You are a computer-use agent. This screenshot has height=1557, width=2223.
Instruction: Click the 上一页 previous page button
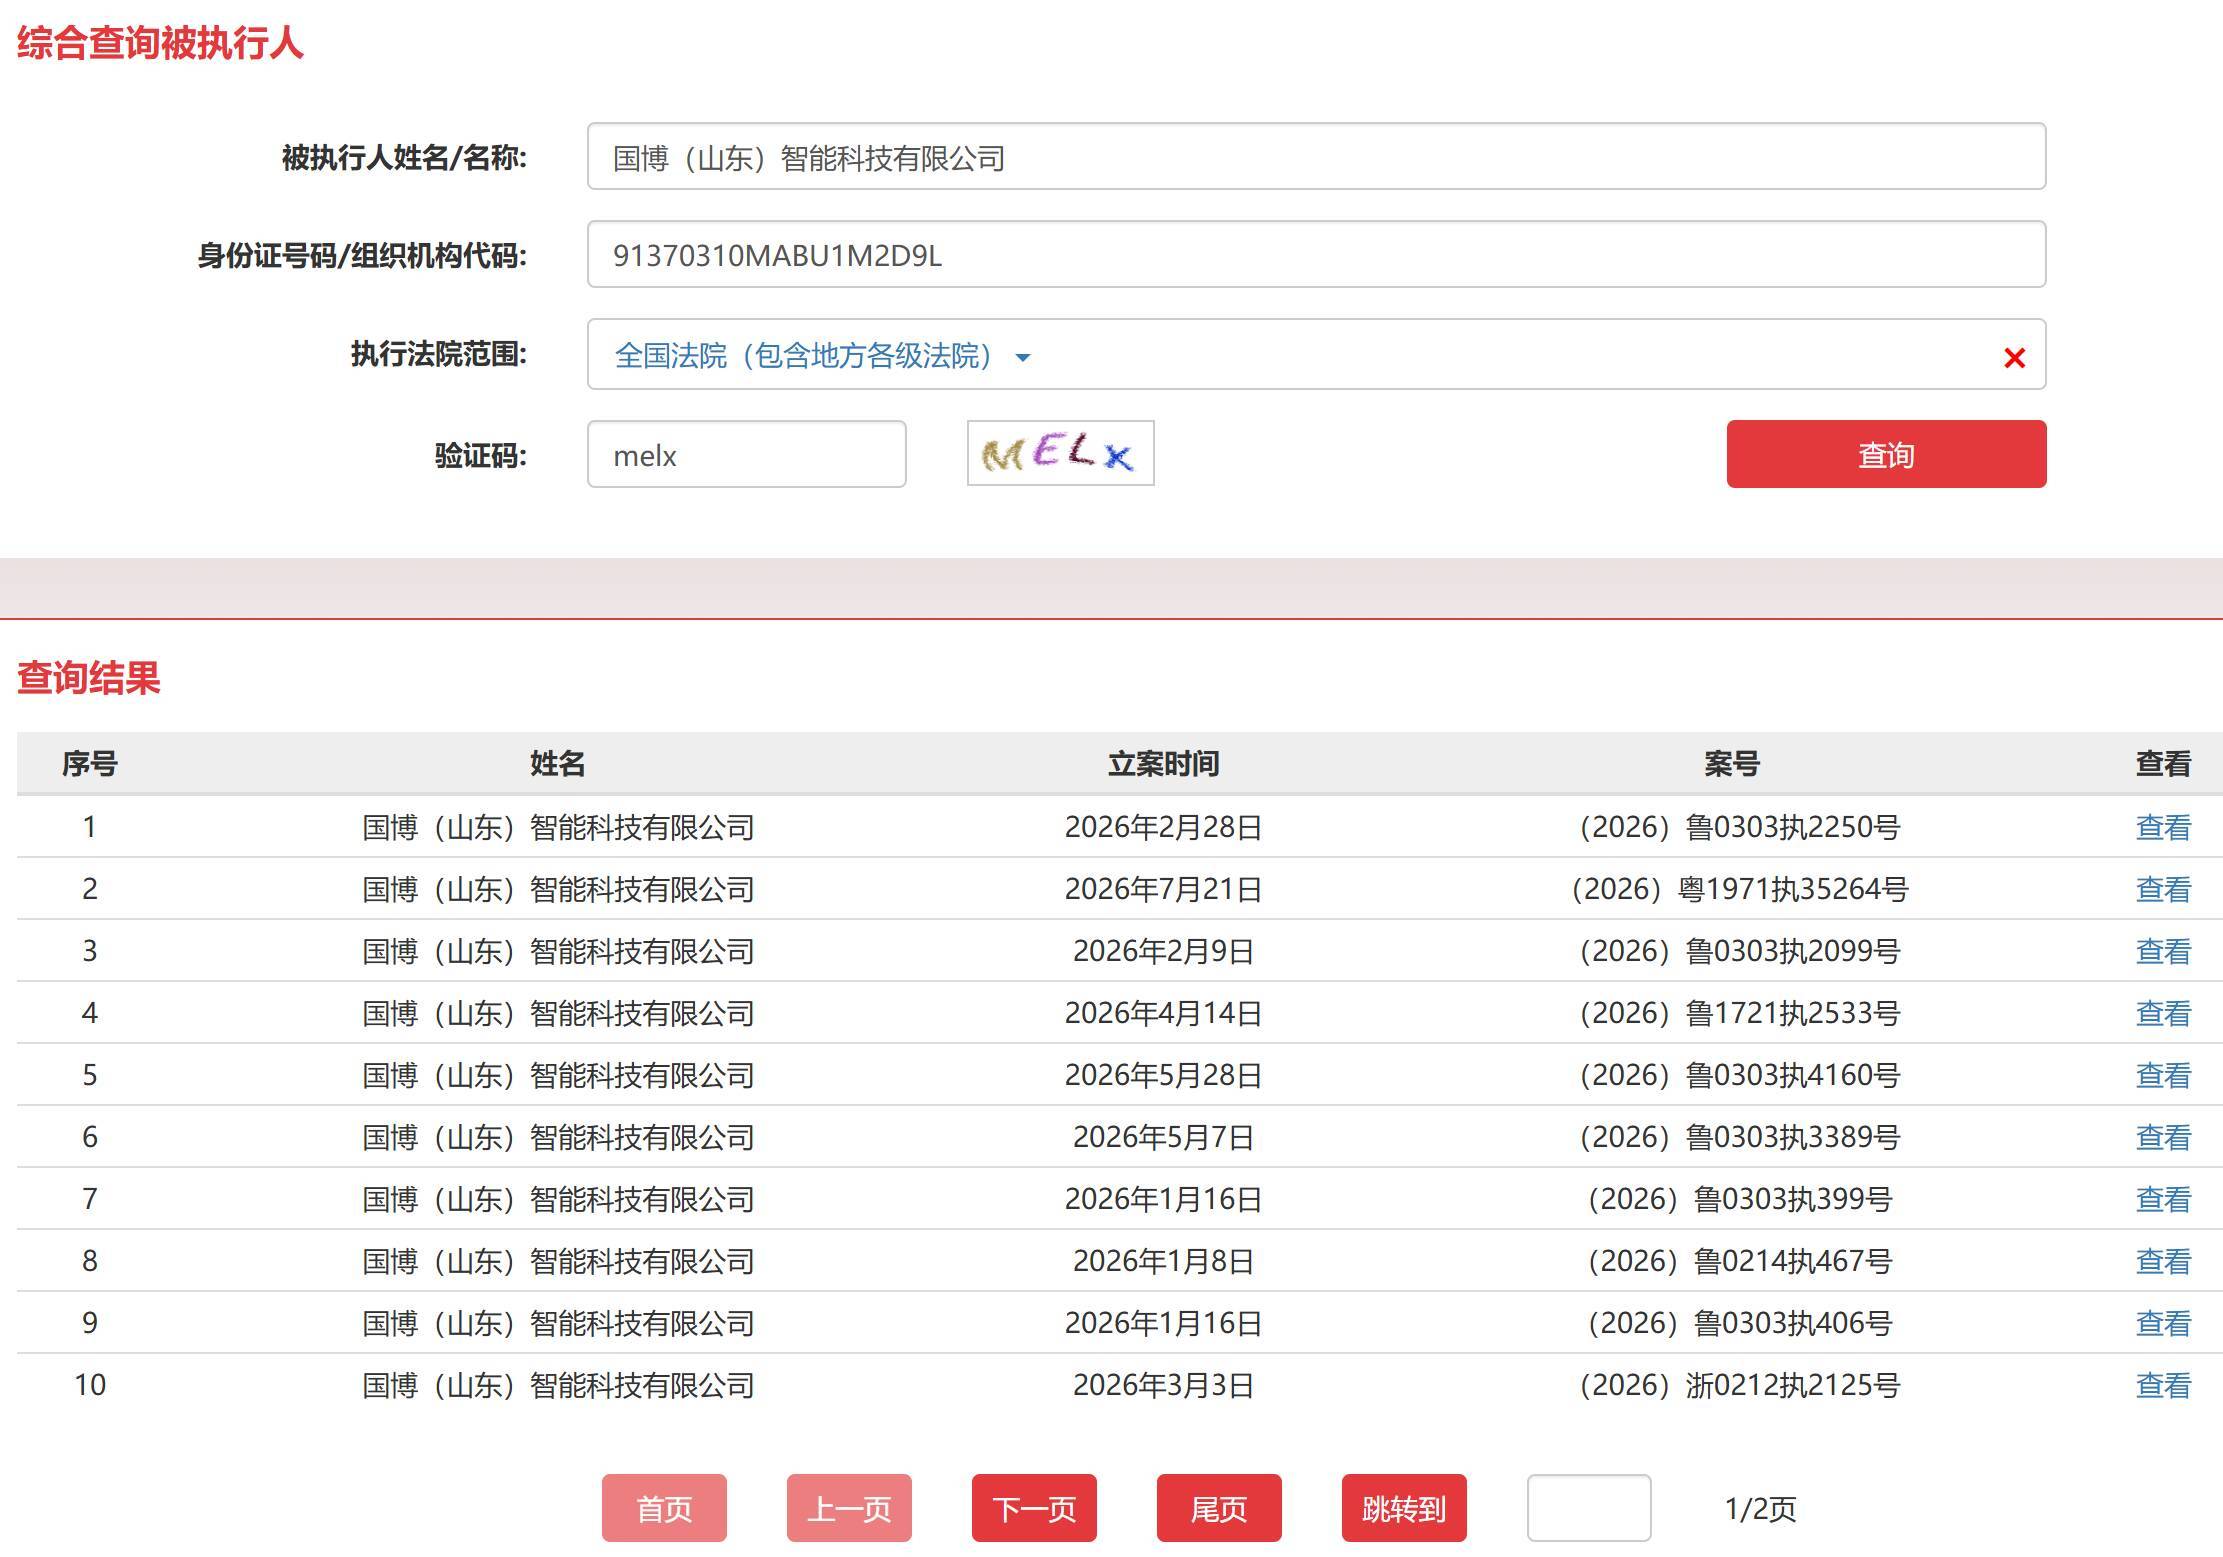849,1508
